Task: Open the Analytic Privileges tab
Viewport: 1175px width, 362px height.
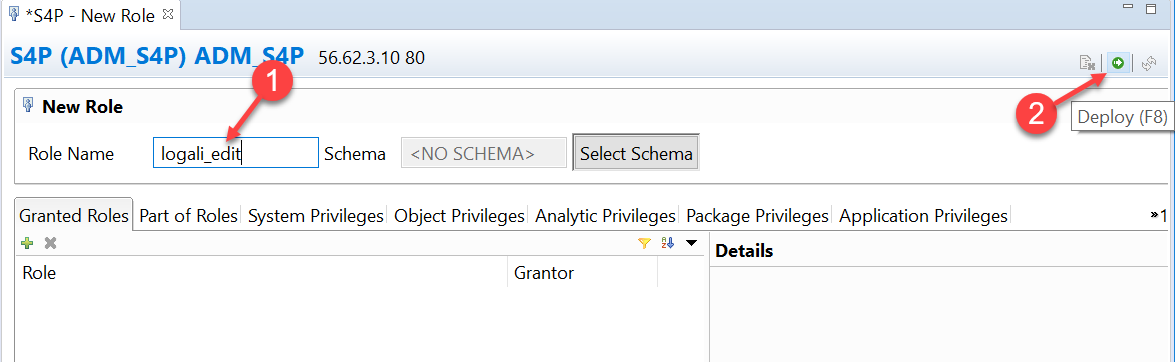Action: click(605, 216)
